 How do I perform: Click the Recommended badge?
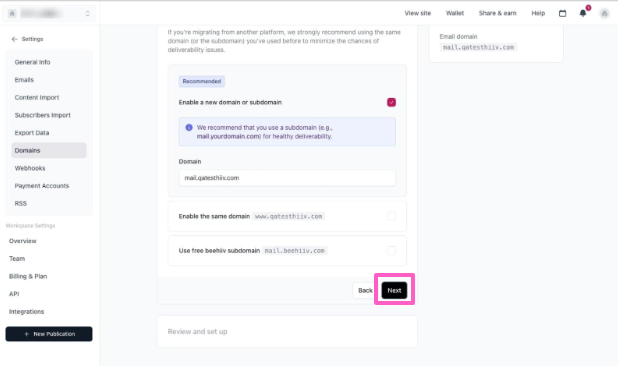(202, 82)
